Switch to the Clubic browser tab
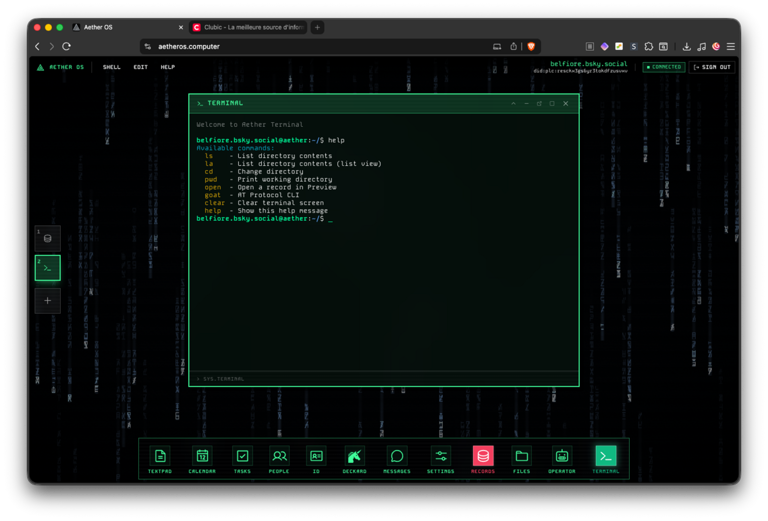The height and width of the screenshot is (521, 768). (x=249, y=27)
